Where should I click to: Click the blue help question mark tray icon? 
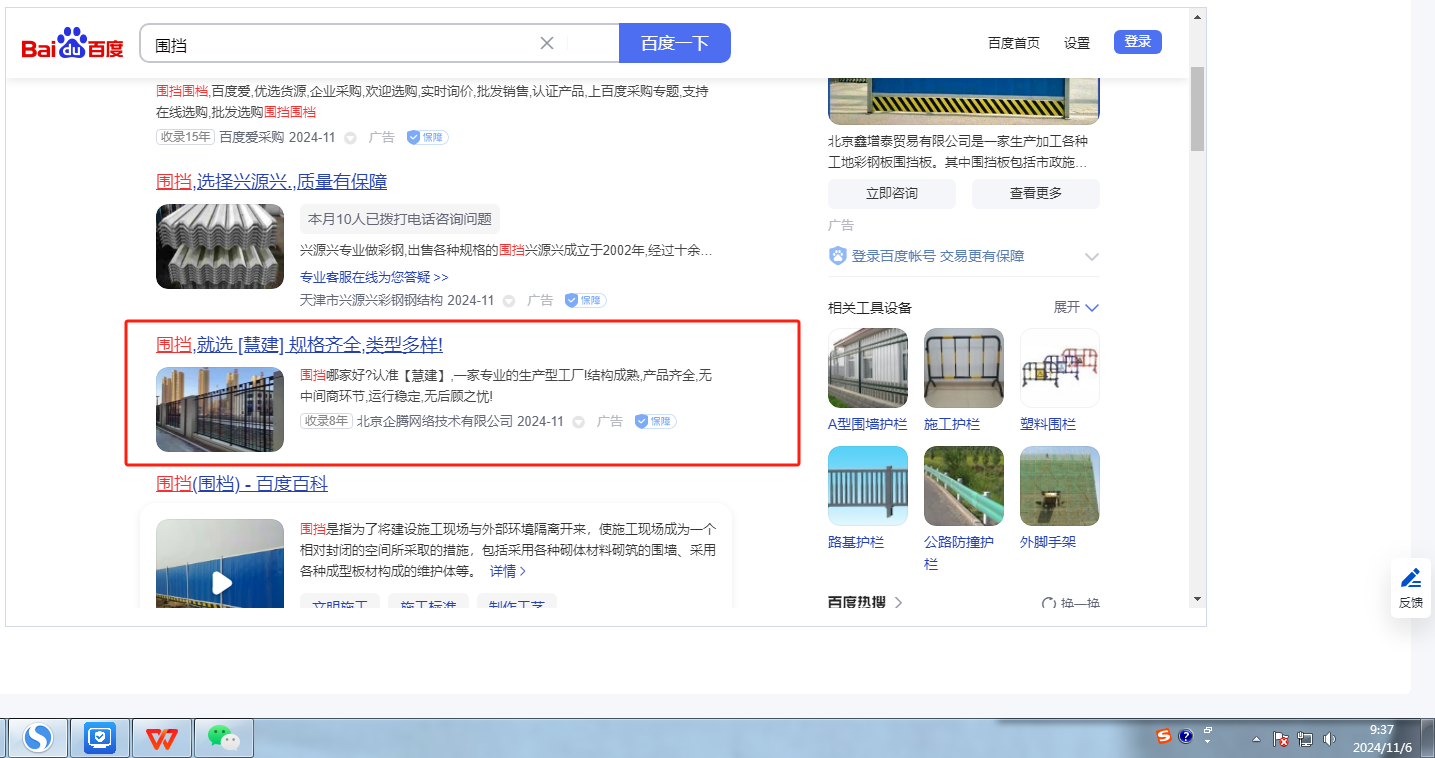click(x=1186, y=736)
